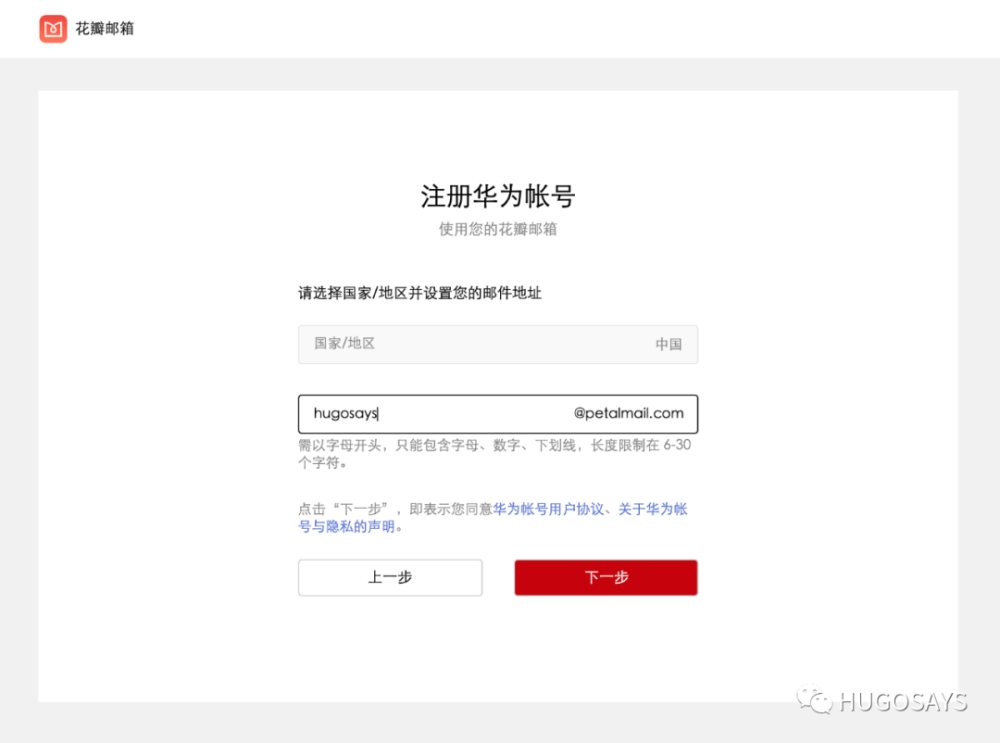Click the hint text about 6-30 characters
This screenshot has width=1000, height=743.
(494, 453)
